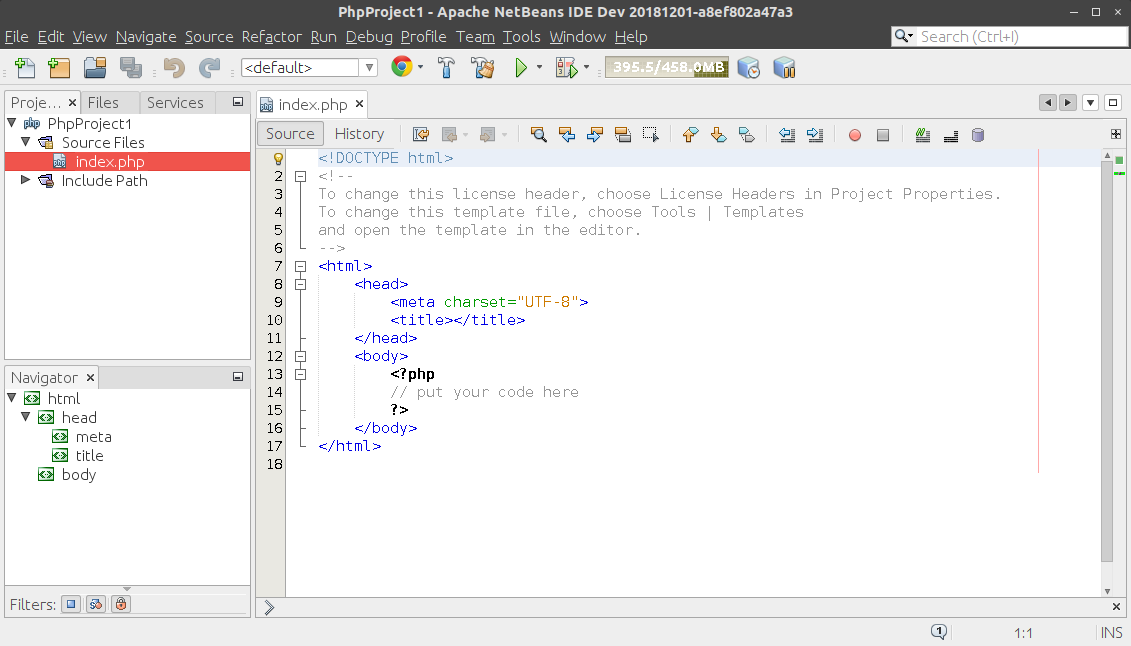The height and width of the screenshot is (646, 1131).
Task: Open the browser selection dropdown arrow
Action: [x=421, y=68]
